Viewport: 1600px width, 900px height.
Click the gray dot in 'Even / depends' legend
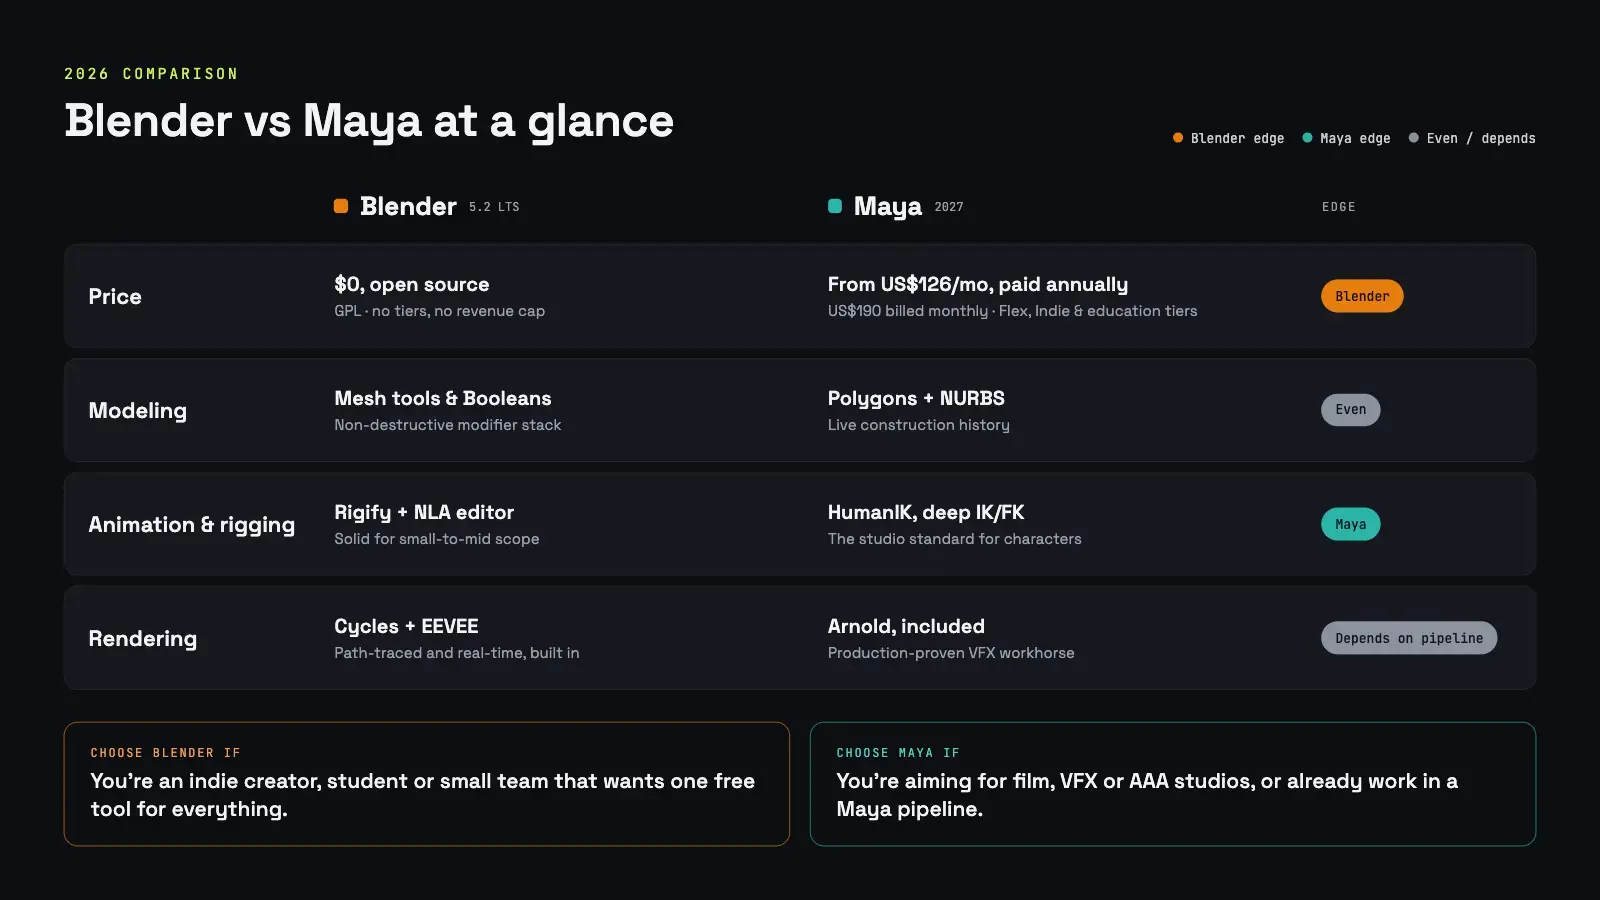[x=1413, y=138]
